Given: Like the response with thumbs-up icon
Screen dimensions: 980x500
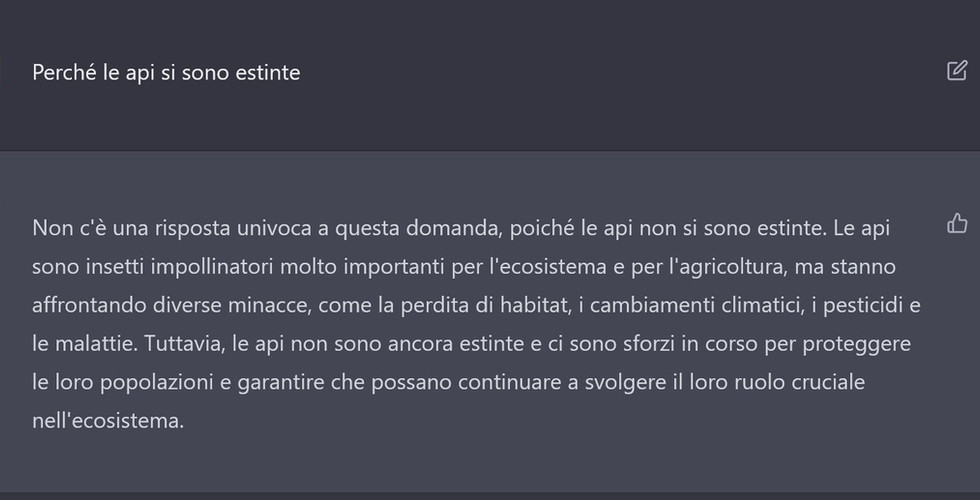Looking at the screenshot, I should click(957, 223).
